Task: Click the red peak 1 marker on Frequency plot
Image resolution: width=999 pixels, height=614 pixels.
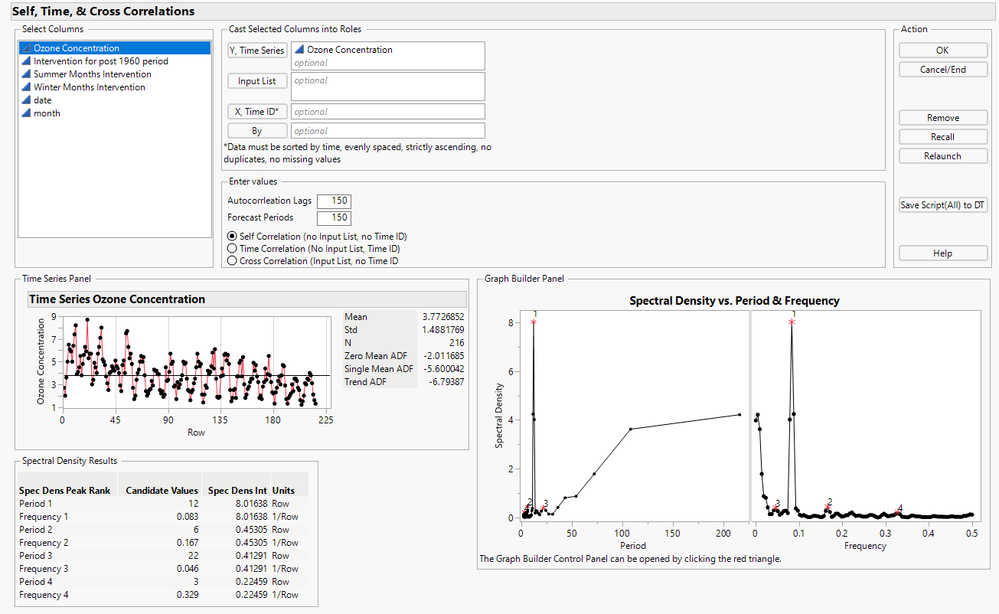Action: pyautogui.click(x=792, y=323)
